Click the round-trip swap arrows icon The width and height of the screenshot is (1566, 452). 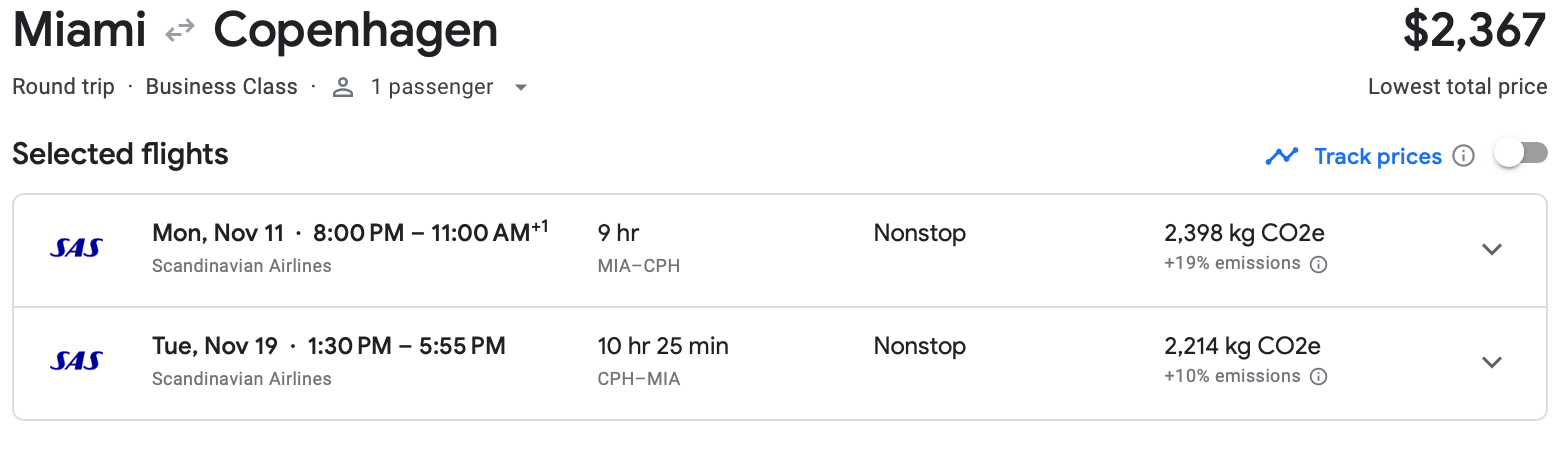[180, 32]
